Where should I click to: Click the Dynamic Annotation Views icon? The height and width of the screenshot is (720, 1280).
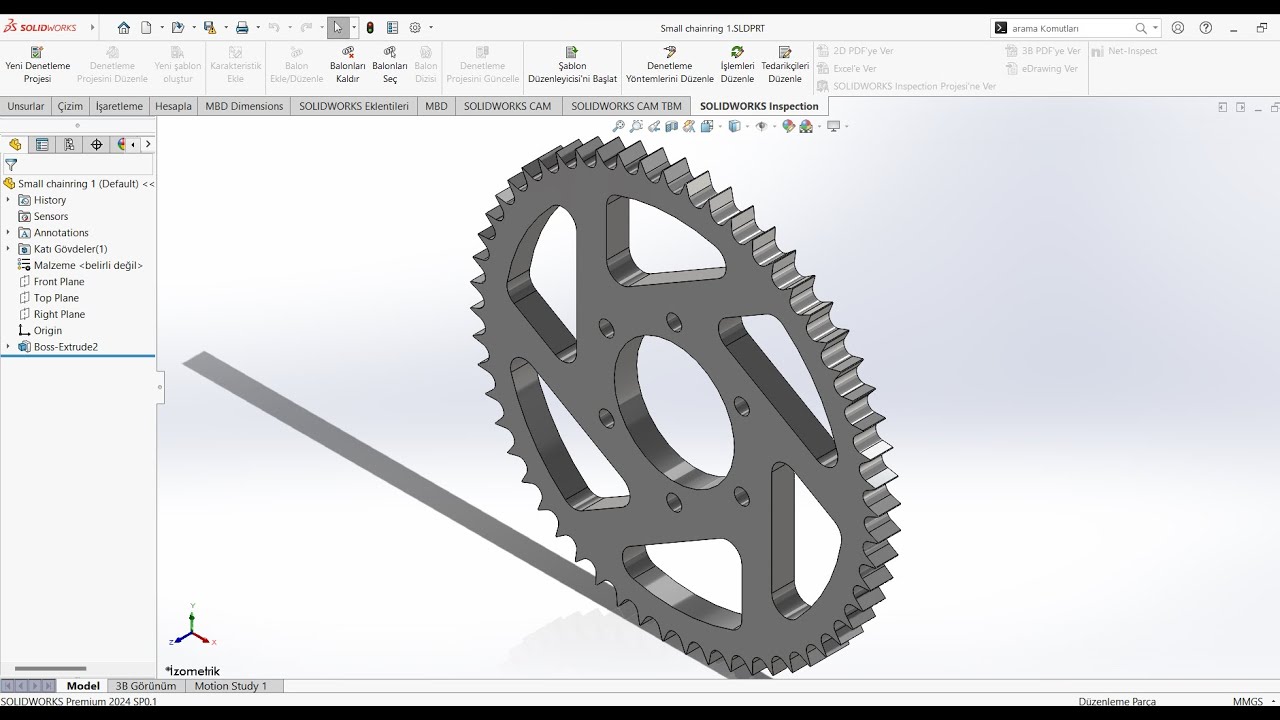(x=689, y=126)
